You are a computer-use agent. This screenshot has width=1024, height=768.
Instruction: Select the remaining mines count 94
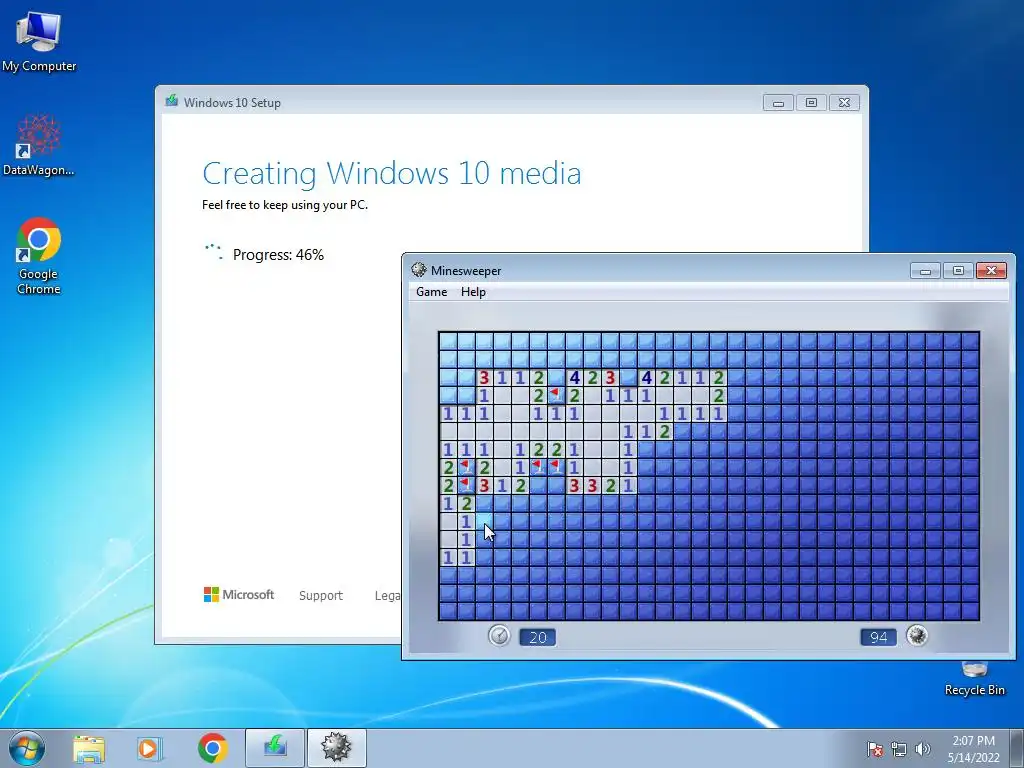(879, 637)
